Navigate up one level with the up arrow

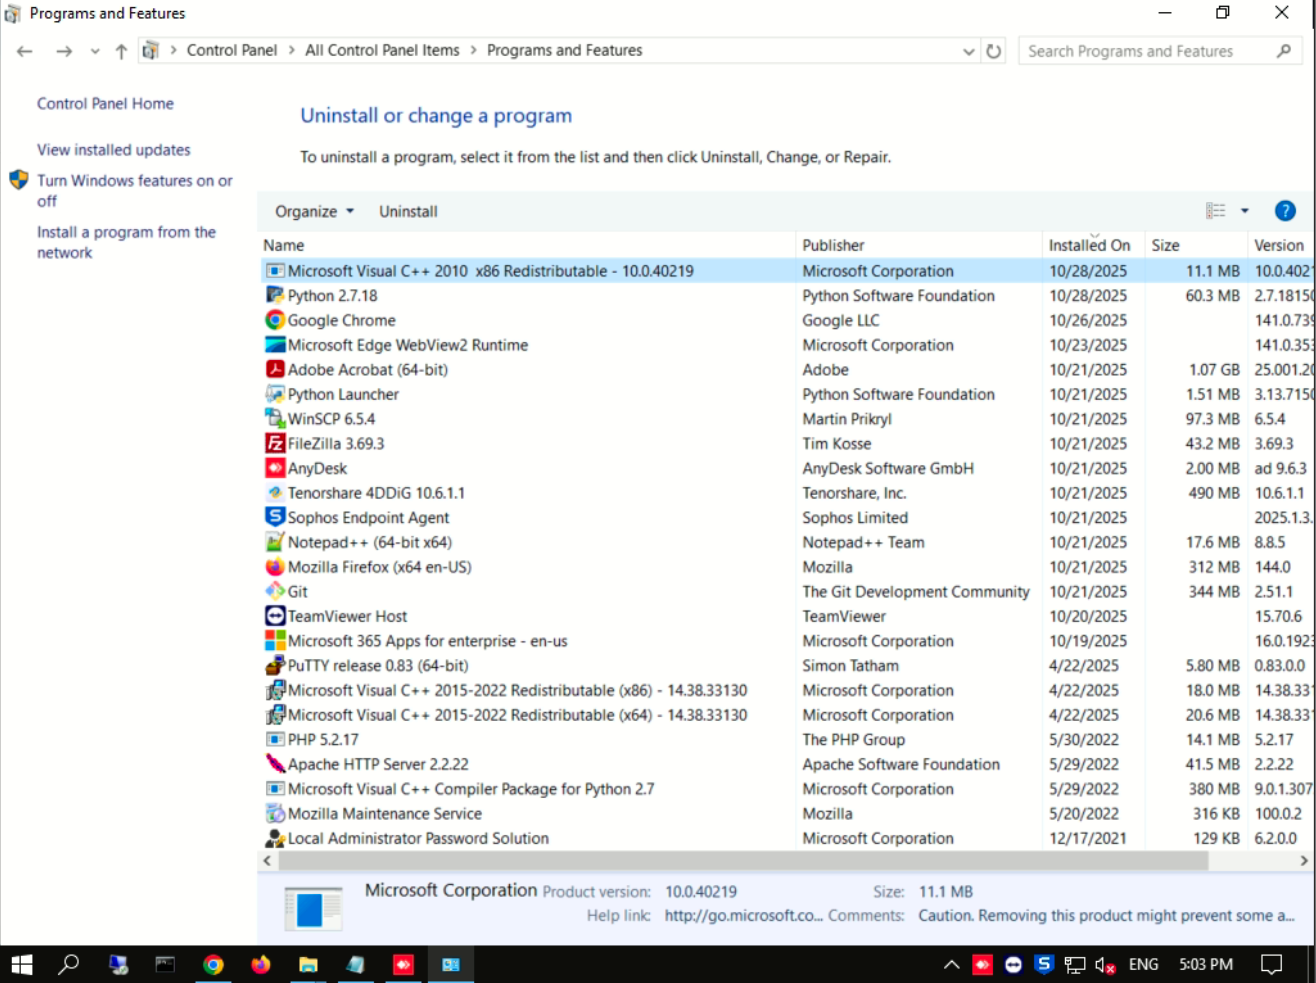click(x=119, y=50)
